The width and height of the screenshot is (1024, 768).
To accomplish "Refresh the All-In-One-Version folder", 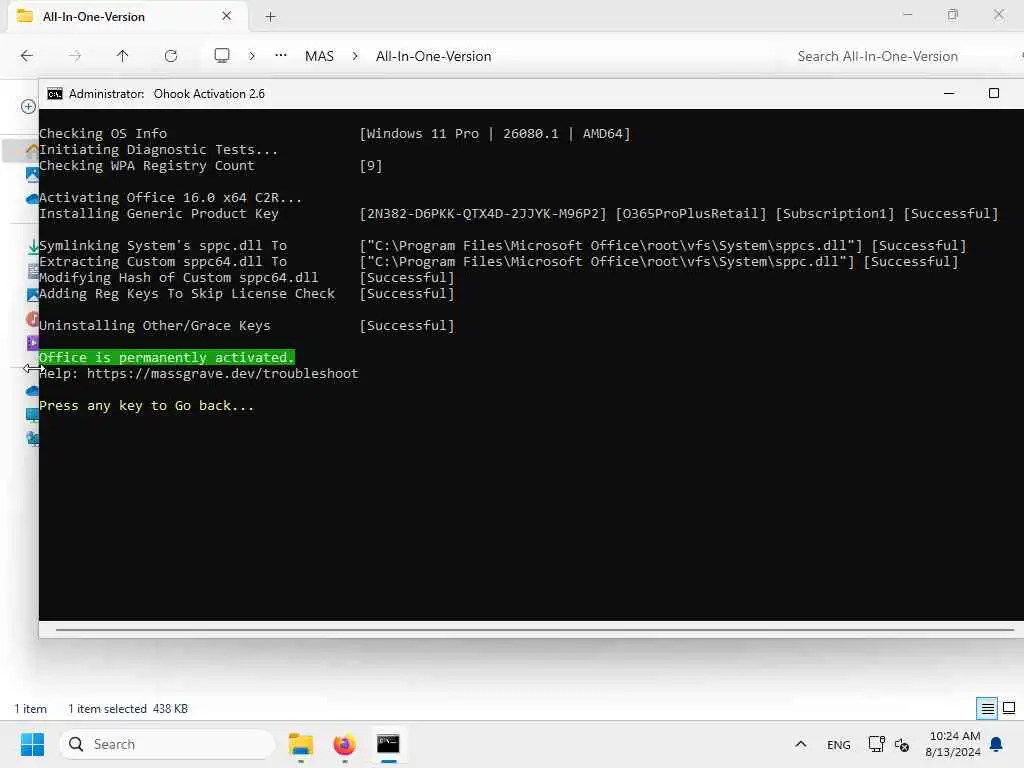I will click(171, 56).
